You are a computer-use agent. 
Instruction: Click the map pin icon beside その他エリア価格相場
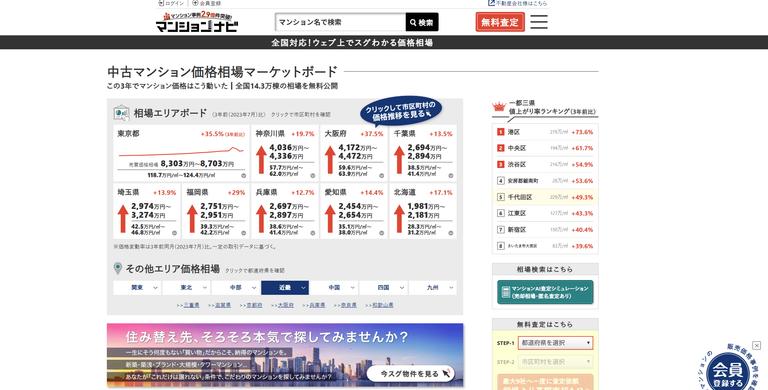coord(118,268)
